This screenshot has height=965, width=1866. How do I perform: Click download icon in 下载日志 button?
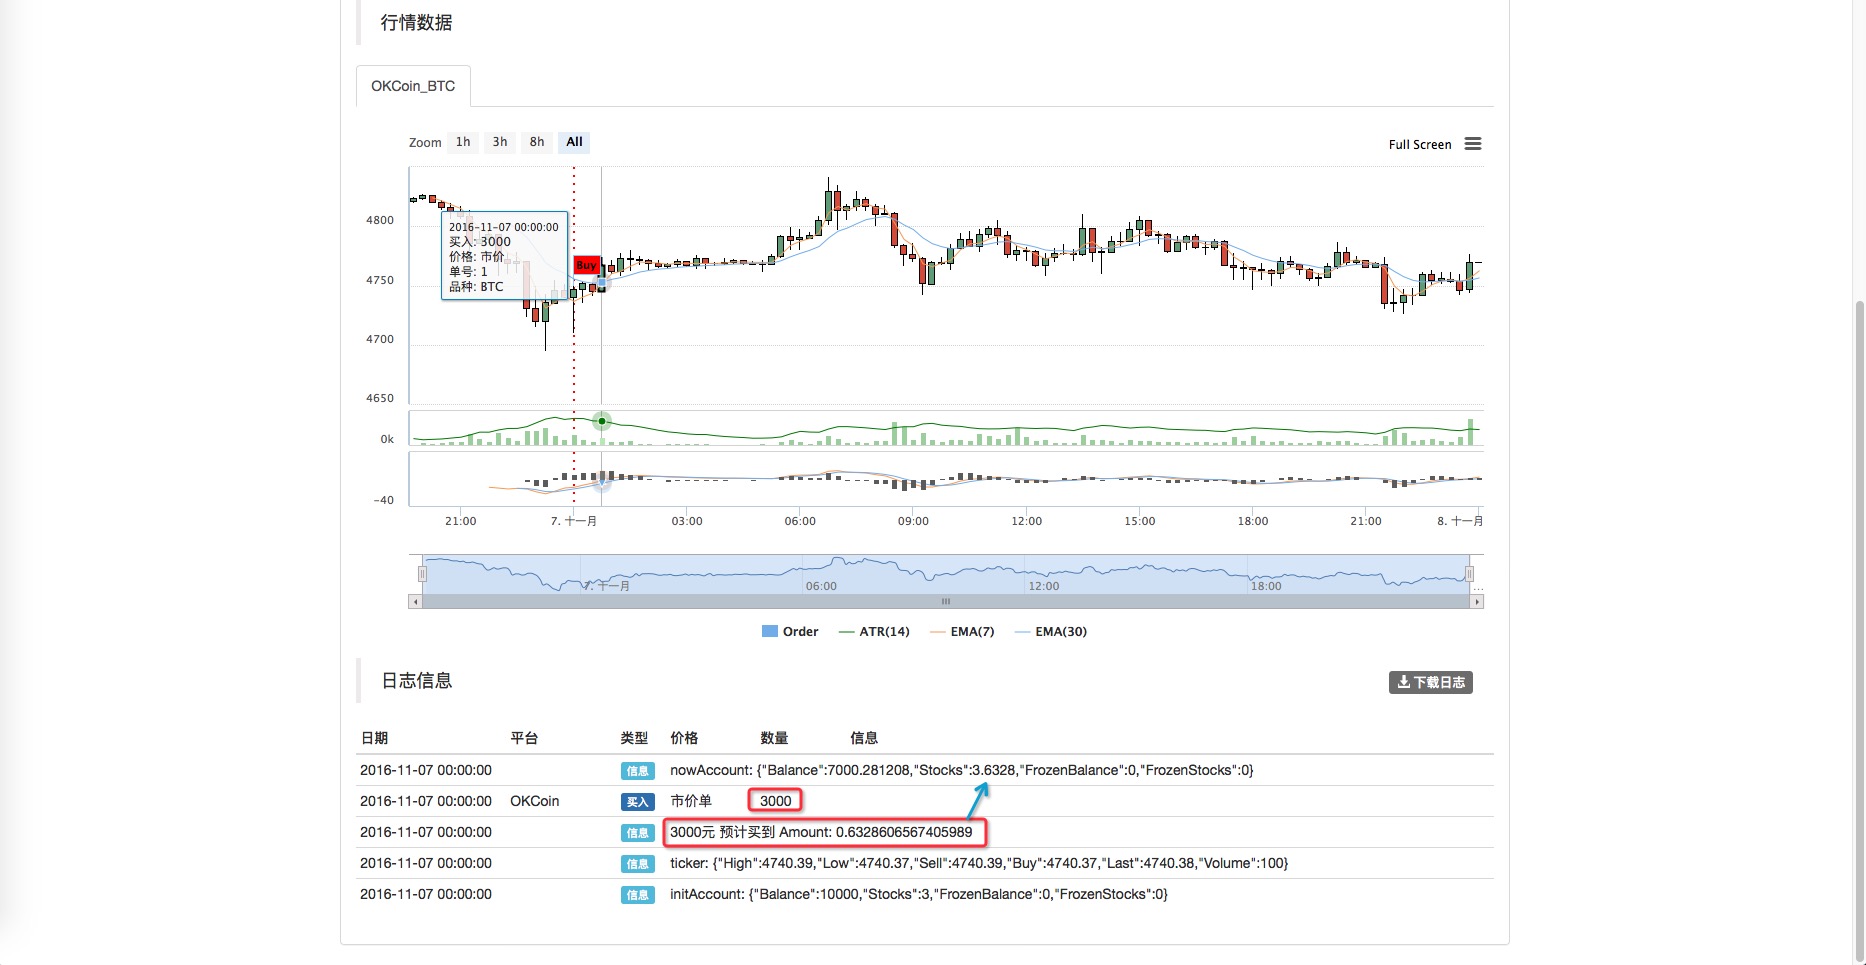click(x=1404, y=682)
